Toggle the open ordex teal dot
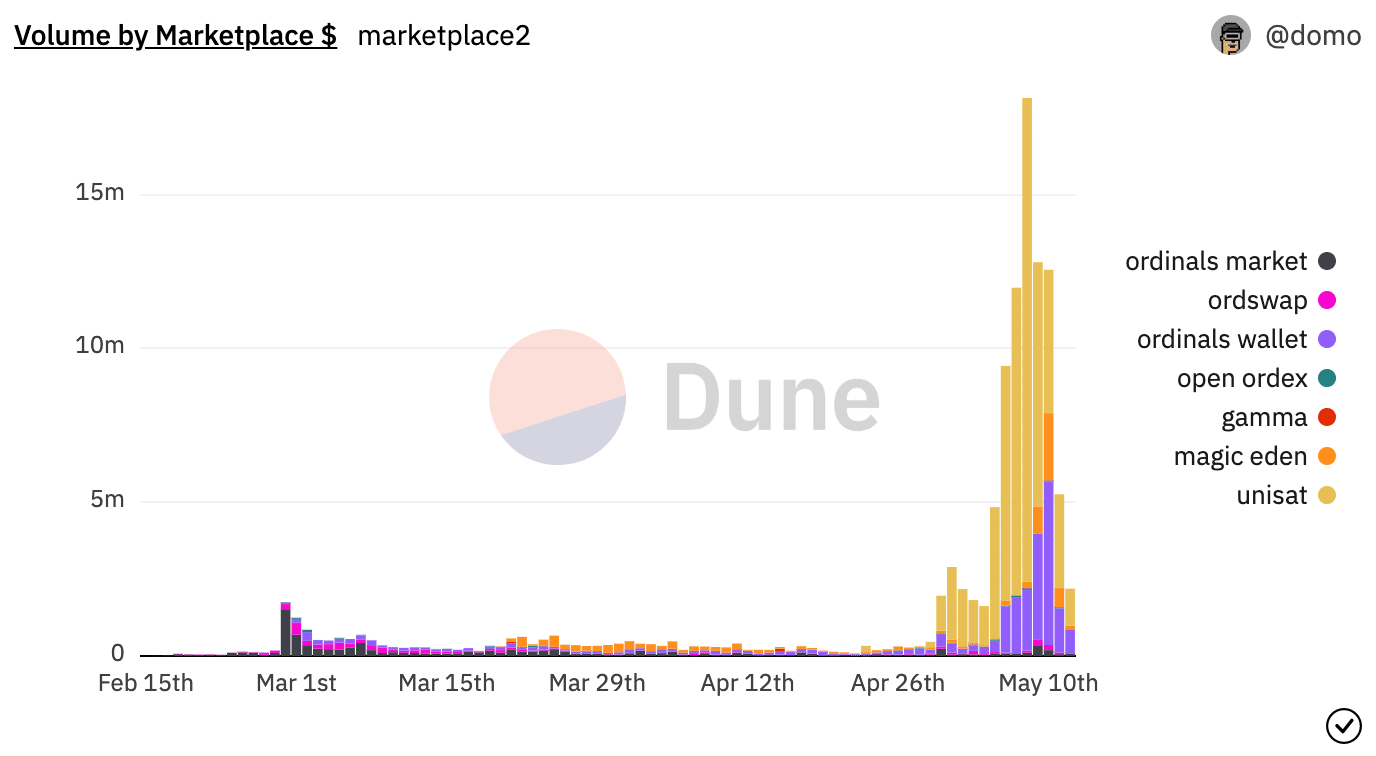This screenshot has height=758, width=1376. coord(1327,379)
